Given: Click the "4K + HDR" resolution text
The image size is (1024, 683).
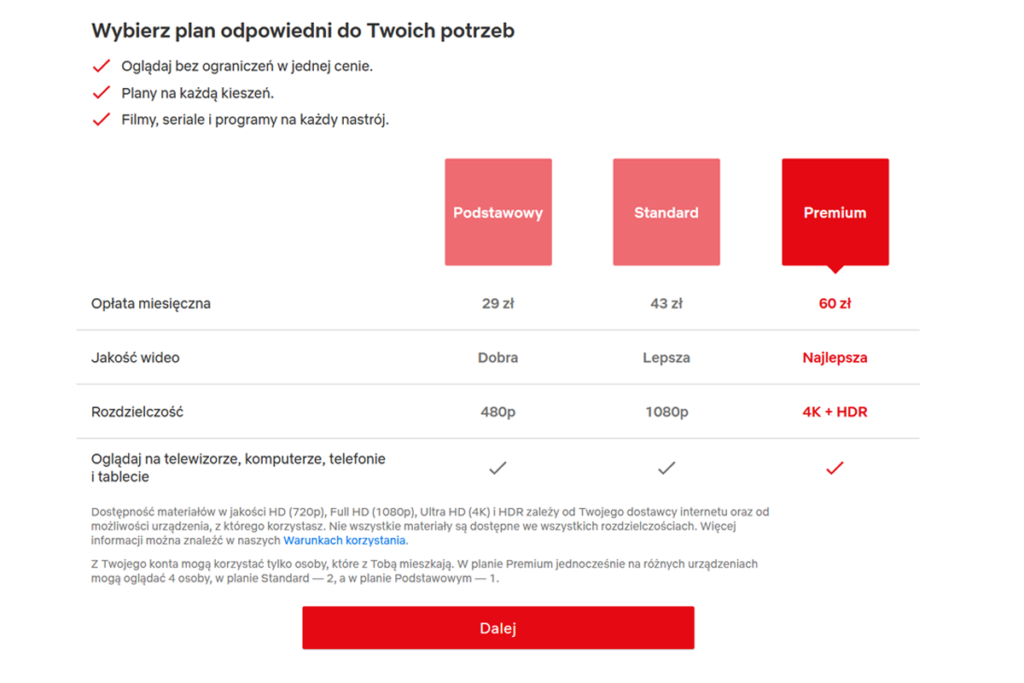Looking at the screenshot, I should click(x=835, y=411).
